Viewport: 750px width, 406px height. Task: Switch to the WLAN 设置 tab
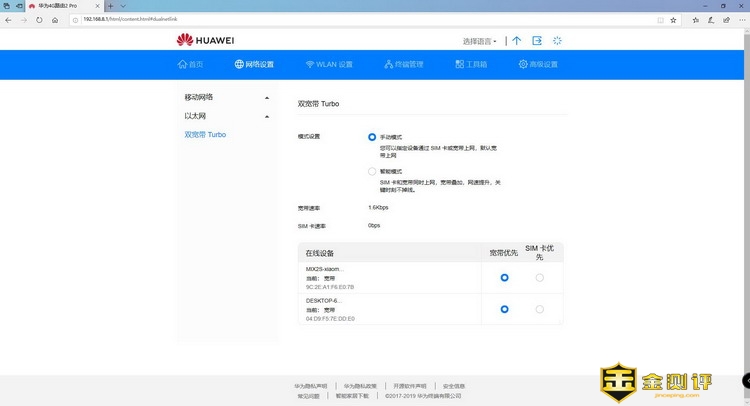point(329,64)
